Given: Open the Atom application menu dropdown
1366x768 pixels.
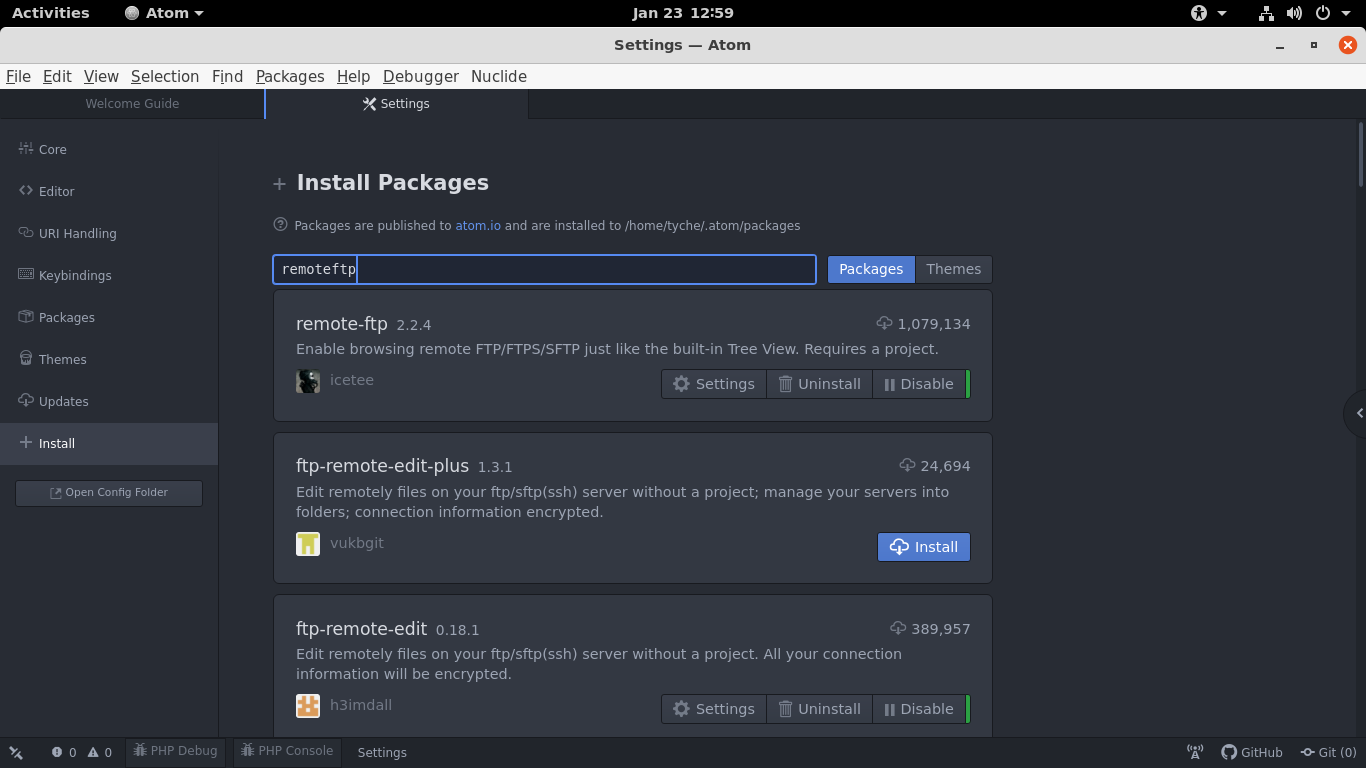Looking at the screenshot, I should [164, 13].
